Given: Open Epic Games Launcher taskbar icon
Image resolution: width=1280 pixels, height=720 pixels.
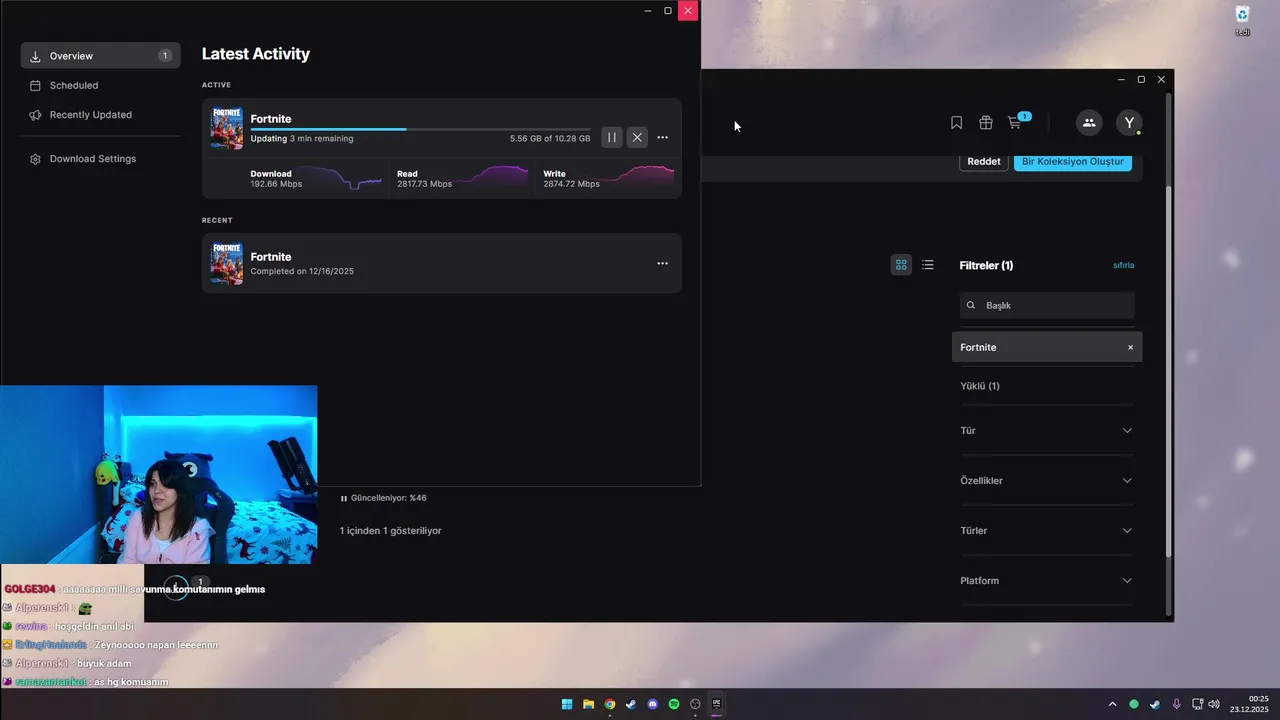Looking at the screenshot, I should (x=717, y=704).
